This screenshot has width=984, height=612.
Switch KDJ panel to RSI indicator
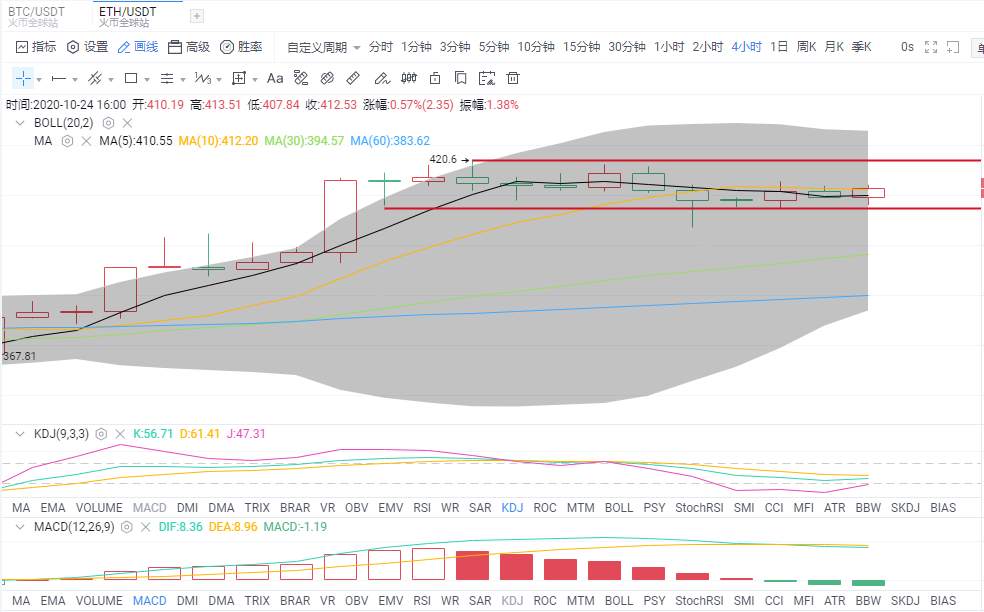tap(422, 508)
